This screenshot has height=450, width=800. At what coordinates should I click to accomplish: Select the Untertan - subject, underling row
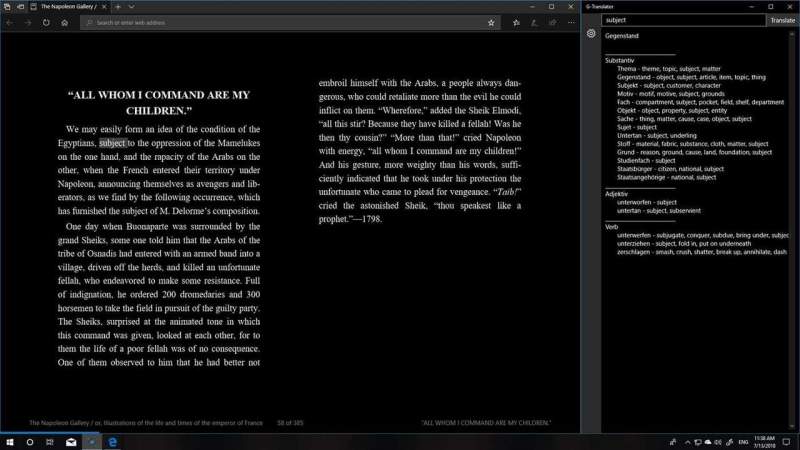[x=656, y=136]
